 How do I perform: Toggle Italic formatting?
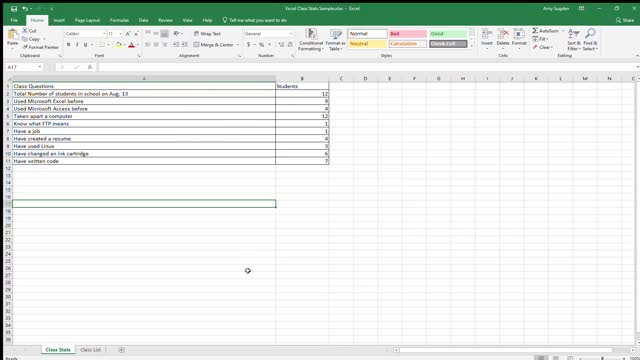click(77, 44)
